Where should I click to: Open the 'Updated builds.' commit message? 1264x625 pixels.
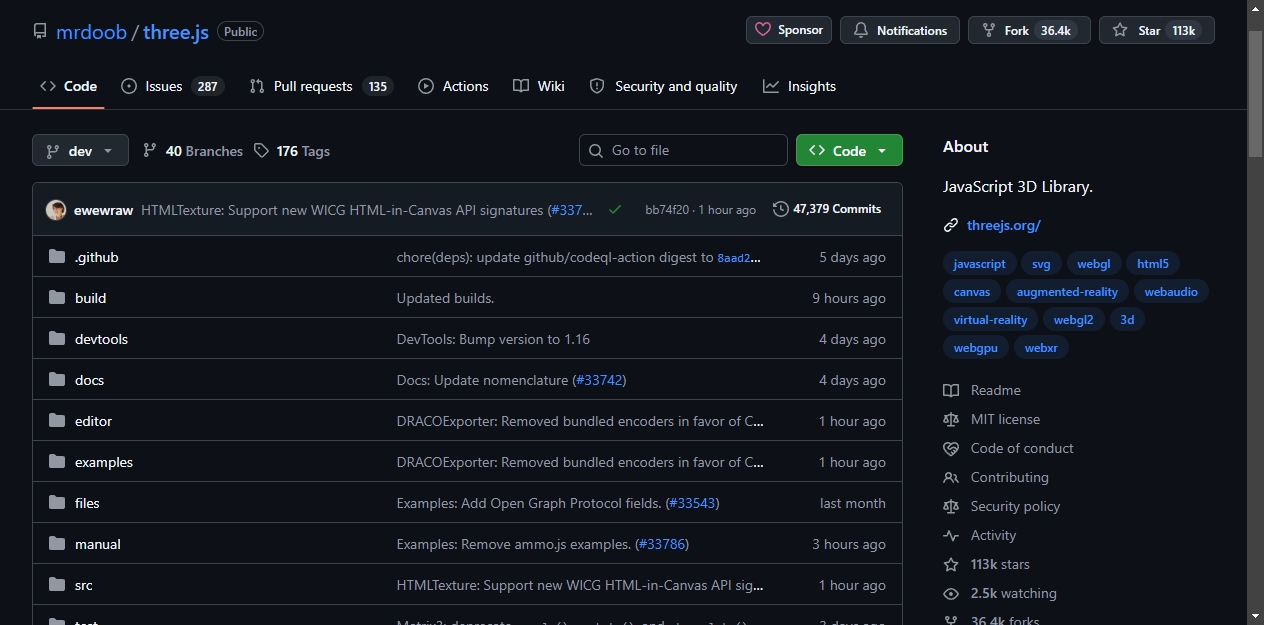pyautogui.click(x=445, y=298)
